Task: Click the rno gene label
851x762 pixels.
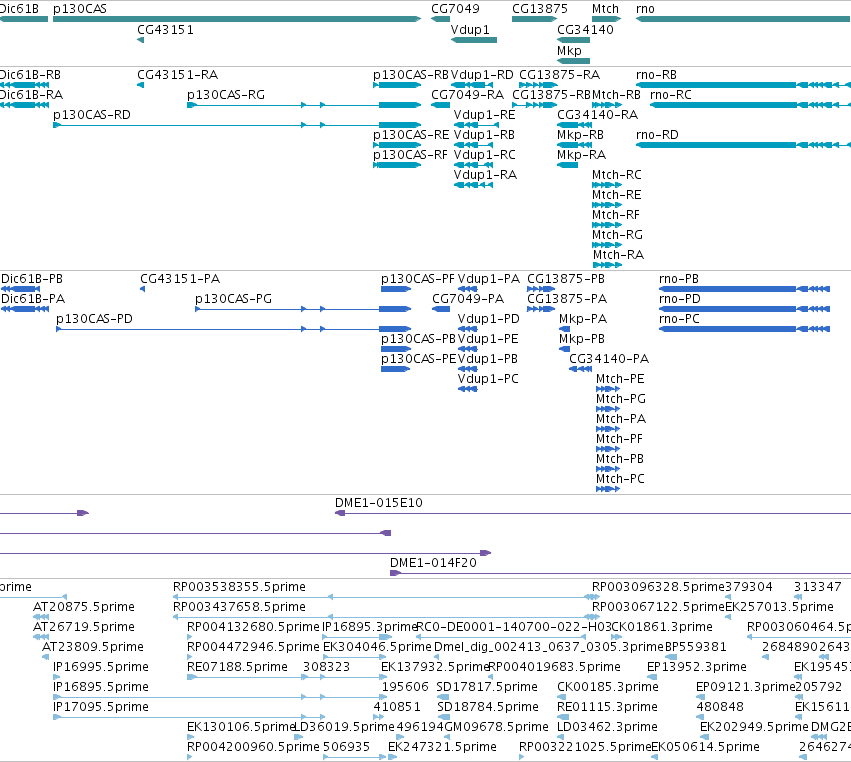Action: (x=645, y=9)
